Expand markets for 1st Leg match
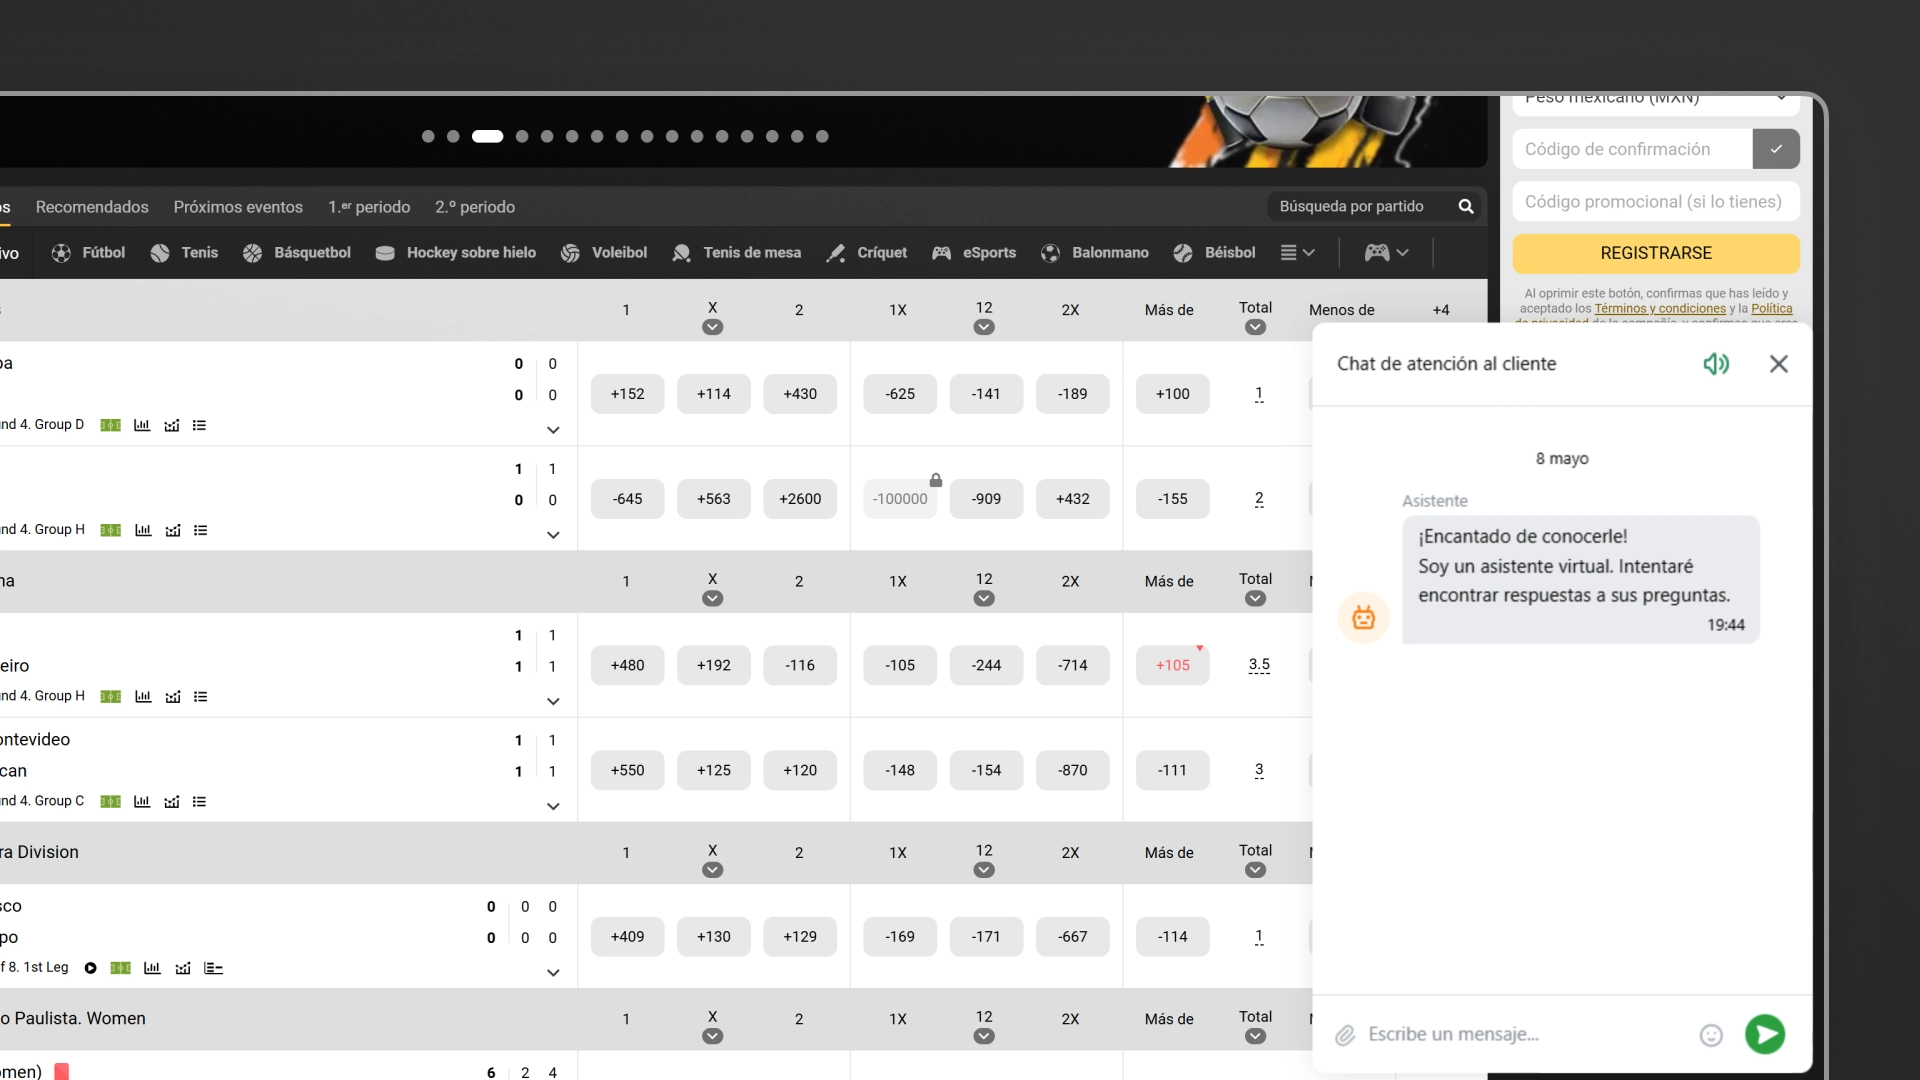1920x1080 pixels. click(x=553, y=973)
